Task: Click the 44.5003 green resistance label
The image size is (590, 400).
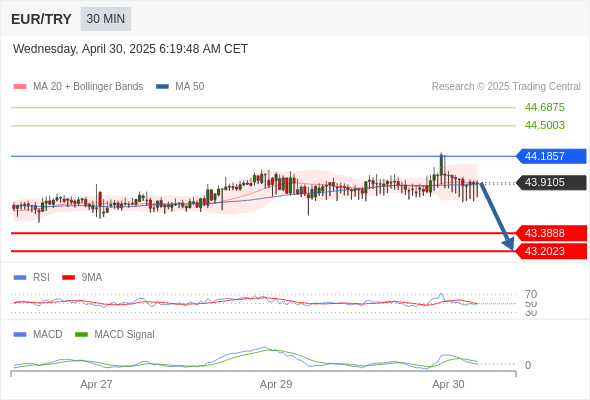Action: click(545, 125)
